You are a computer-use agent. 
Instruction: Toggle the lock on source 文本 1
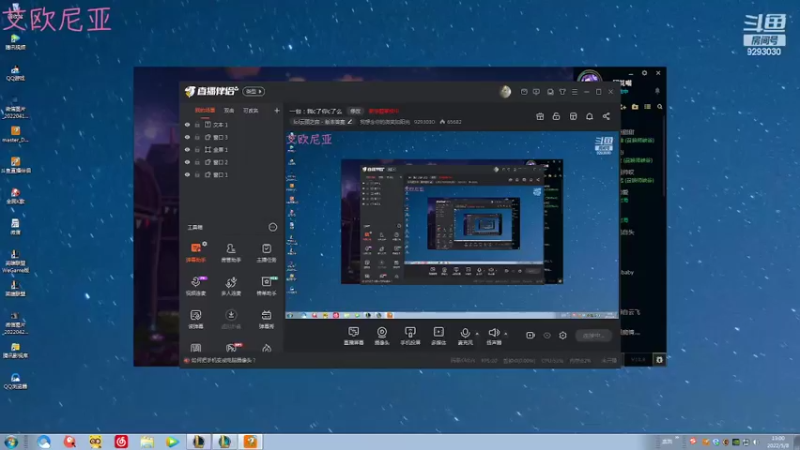pyautogui.click(x=197, y=124)
